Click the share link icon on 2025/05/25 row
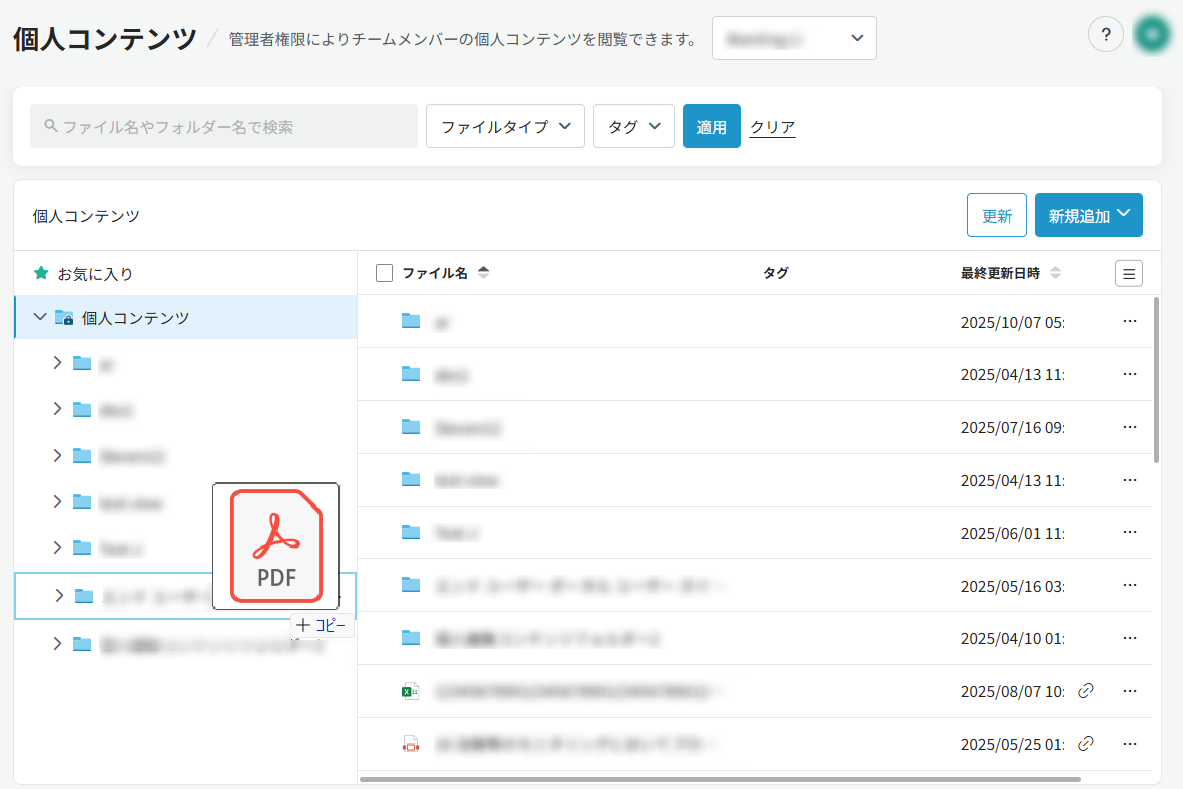 coord(1086,743)
